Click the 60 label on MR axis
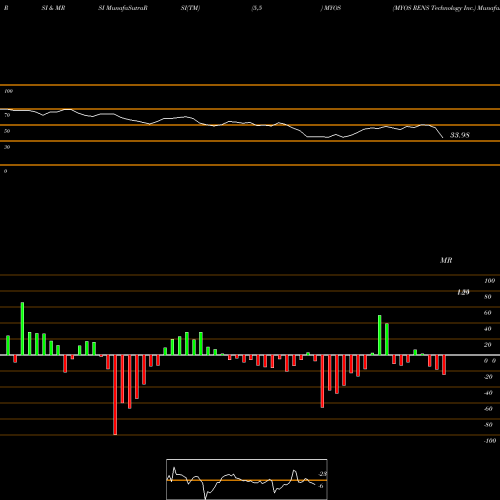Image resolution: width=500 pixels, height=500 pixels. pos(488,313)
